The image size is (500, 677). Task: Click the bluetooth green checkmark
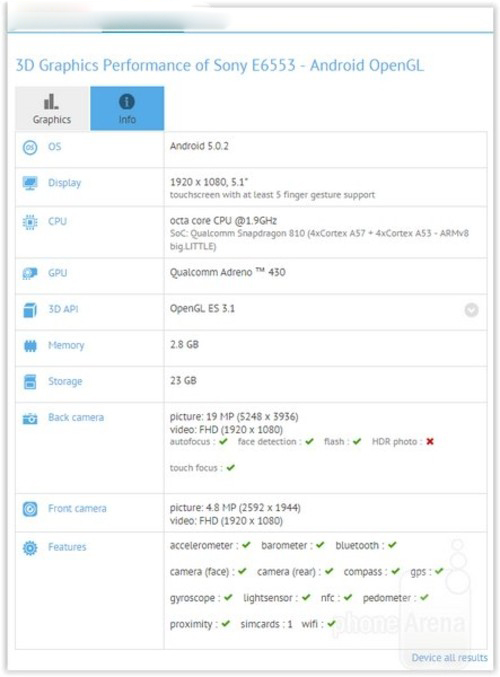[392, 545]
